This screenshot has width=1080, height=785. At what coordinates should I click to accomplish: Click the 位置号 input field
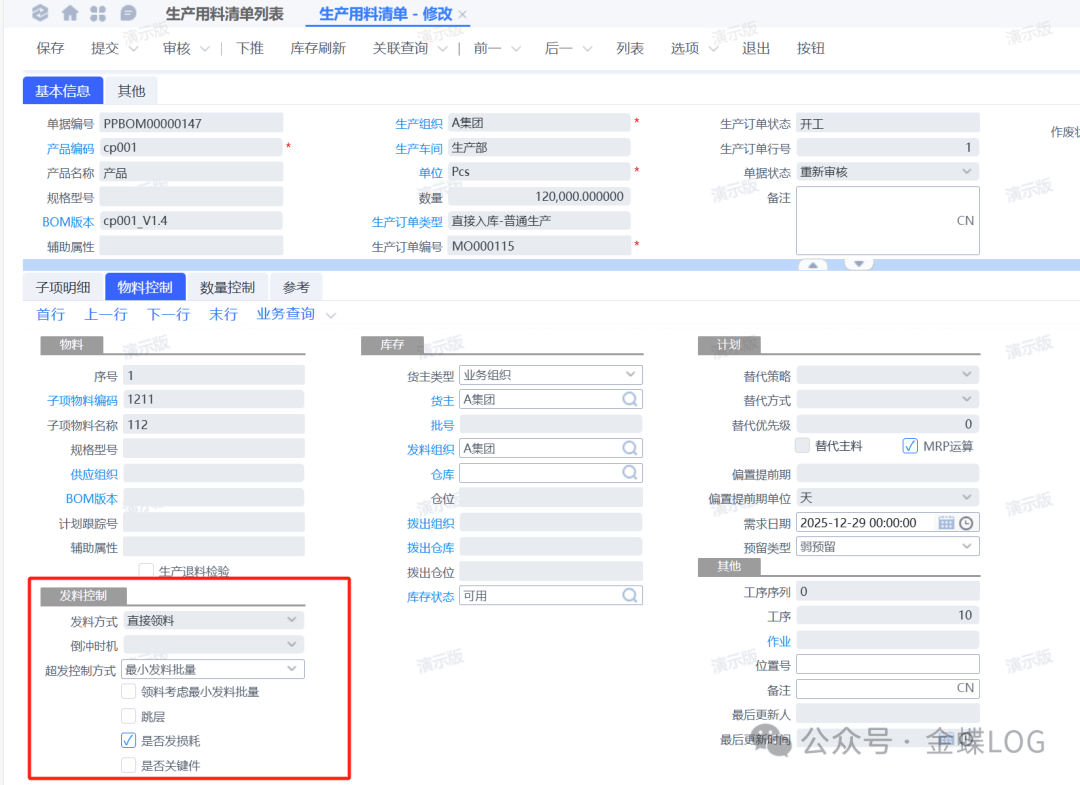(887, 664)
